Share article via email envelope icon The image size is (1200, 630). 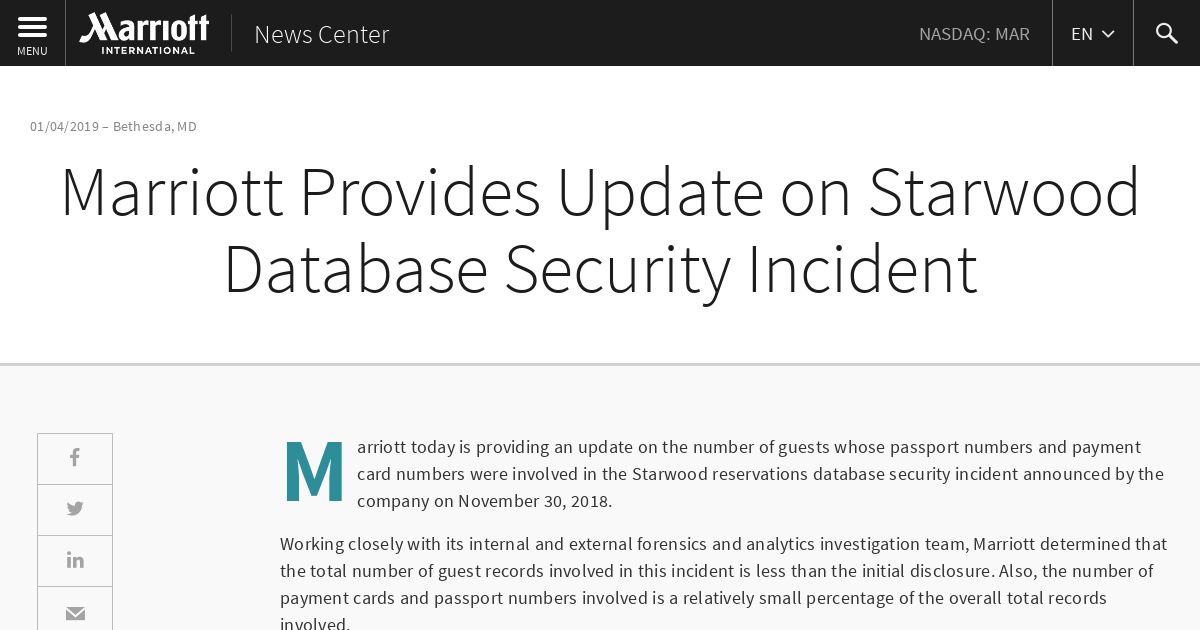pos(75,611)
